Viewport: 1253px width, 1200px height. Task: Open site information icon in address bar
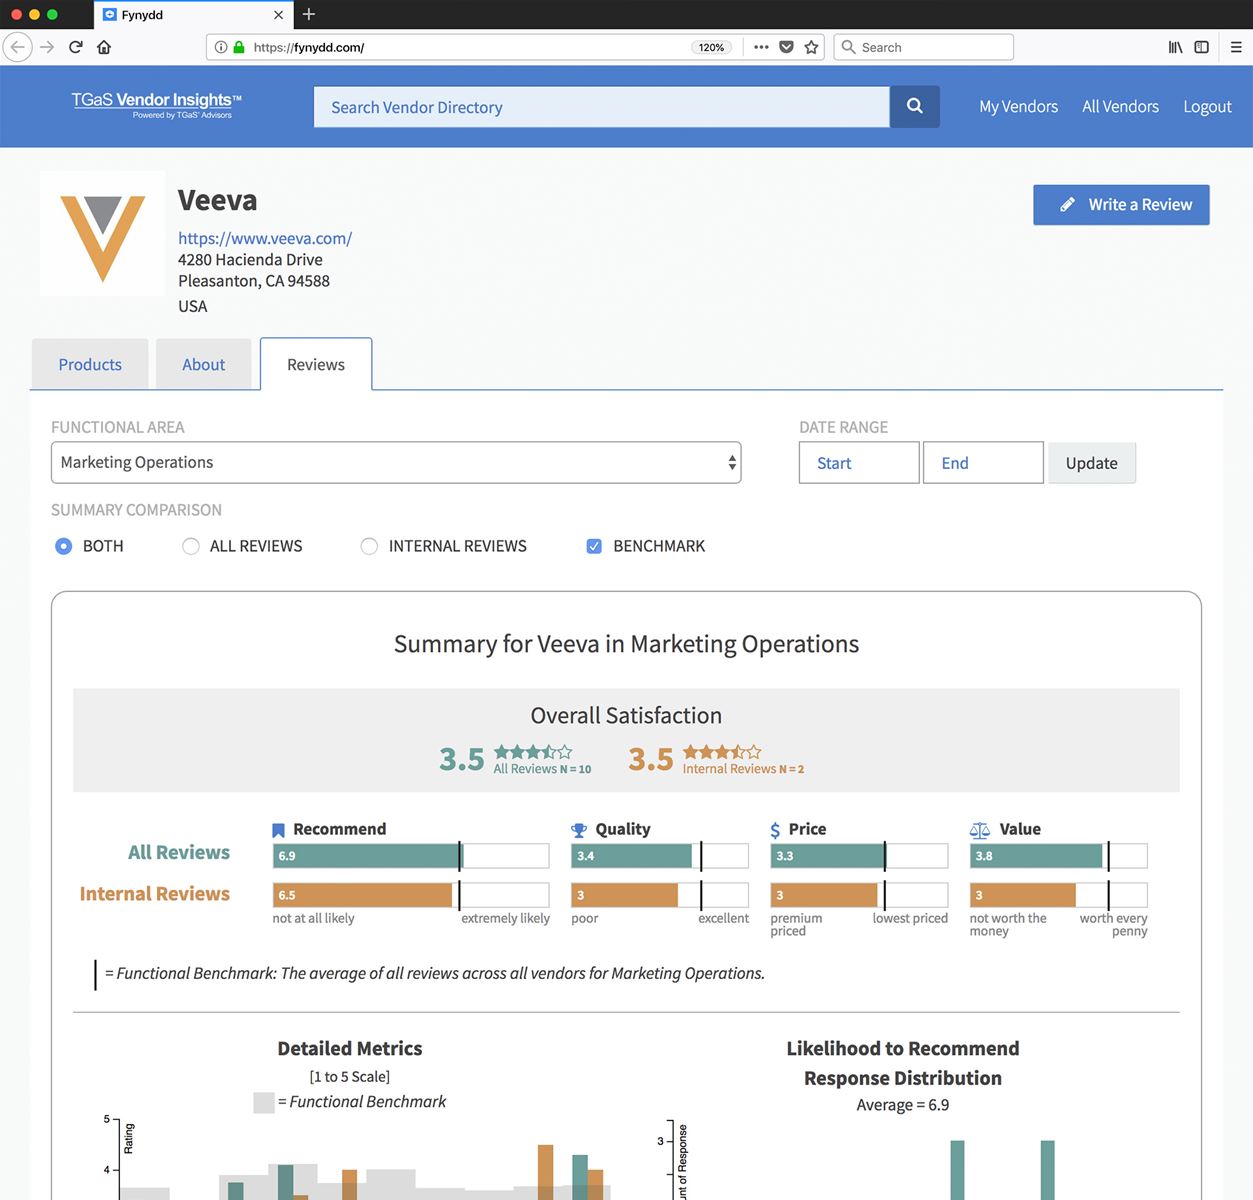[221, 47]
